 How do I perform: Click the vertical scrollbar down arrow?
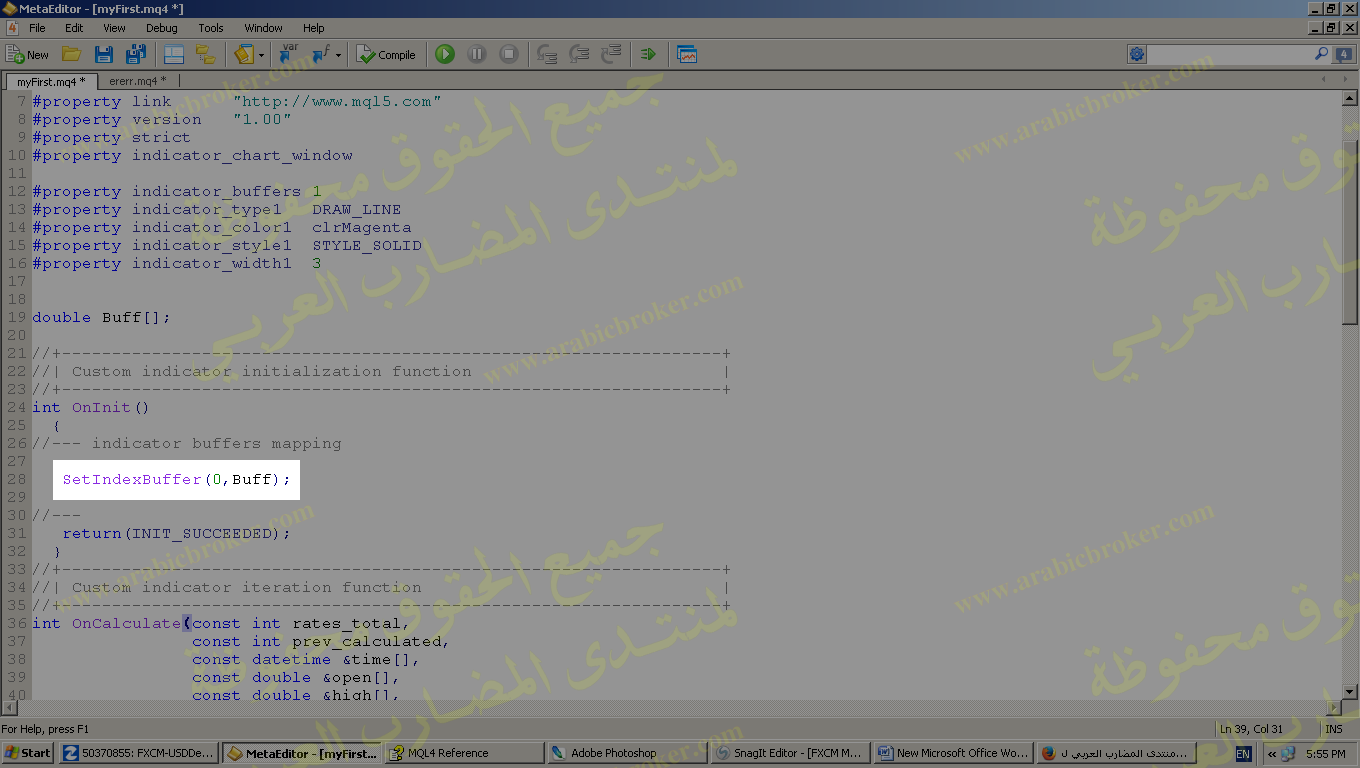point(1350,691)
